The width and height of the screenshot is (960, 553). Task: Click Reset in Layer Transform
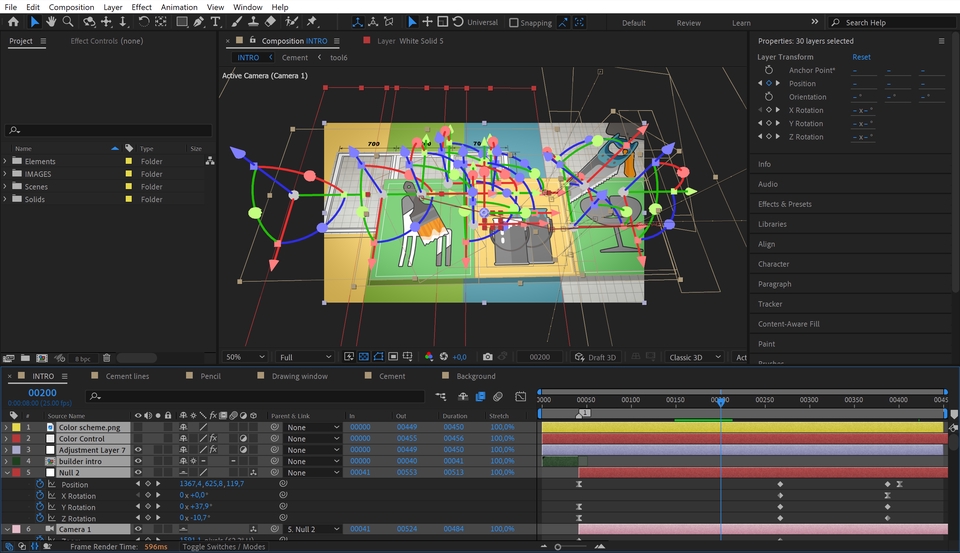tap(861, 57)
